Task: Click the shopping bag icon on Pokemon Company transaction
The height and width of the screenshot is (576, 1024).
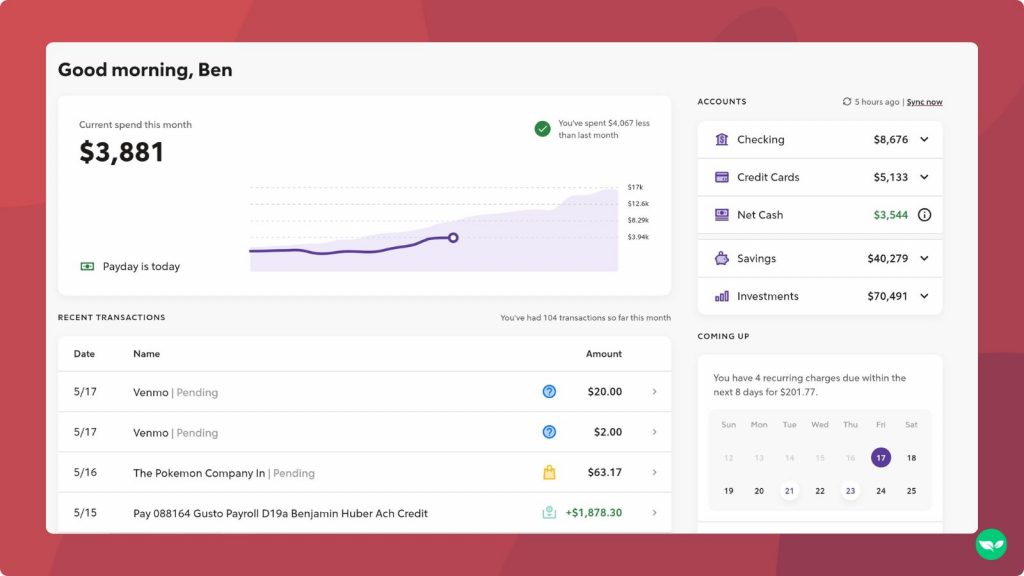Action: (549, 472)
